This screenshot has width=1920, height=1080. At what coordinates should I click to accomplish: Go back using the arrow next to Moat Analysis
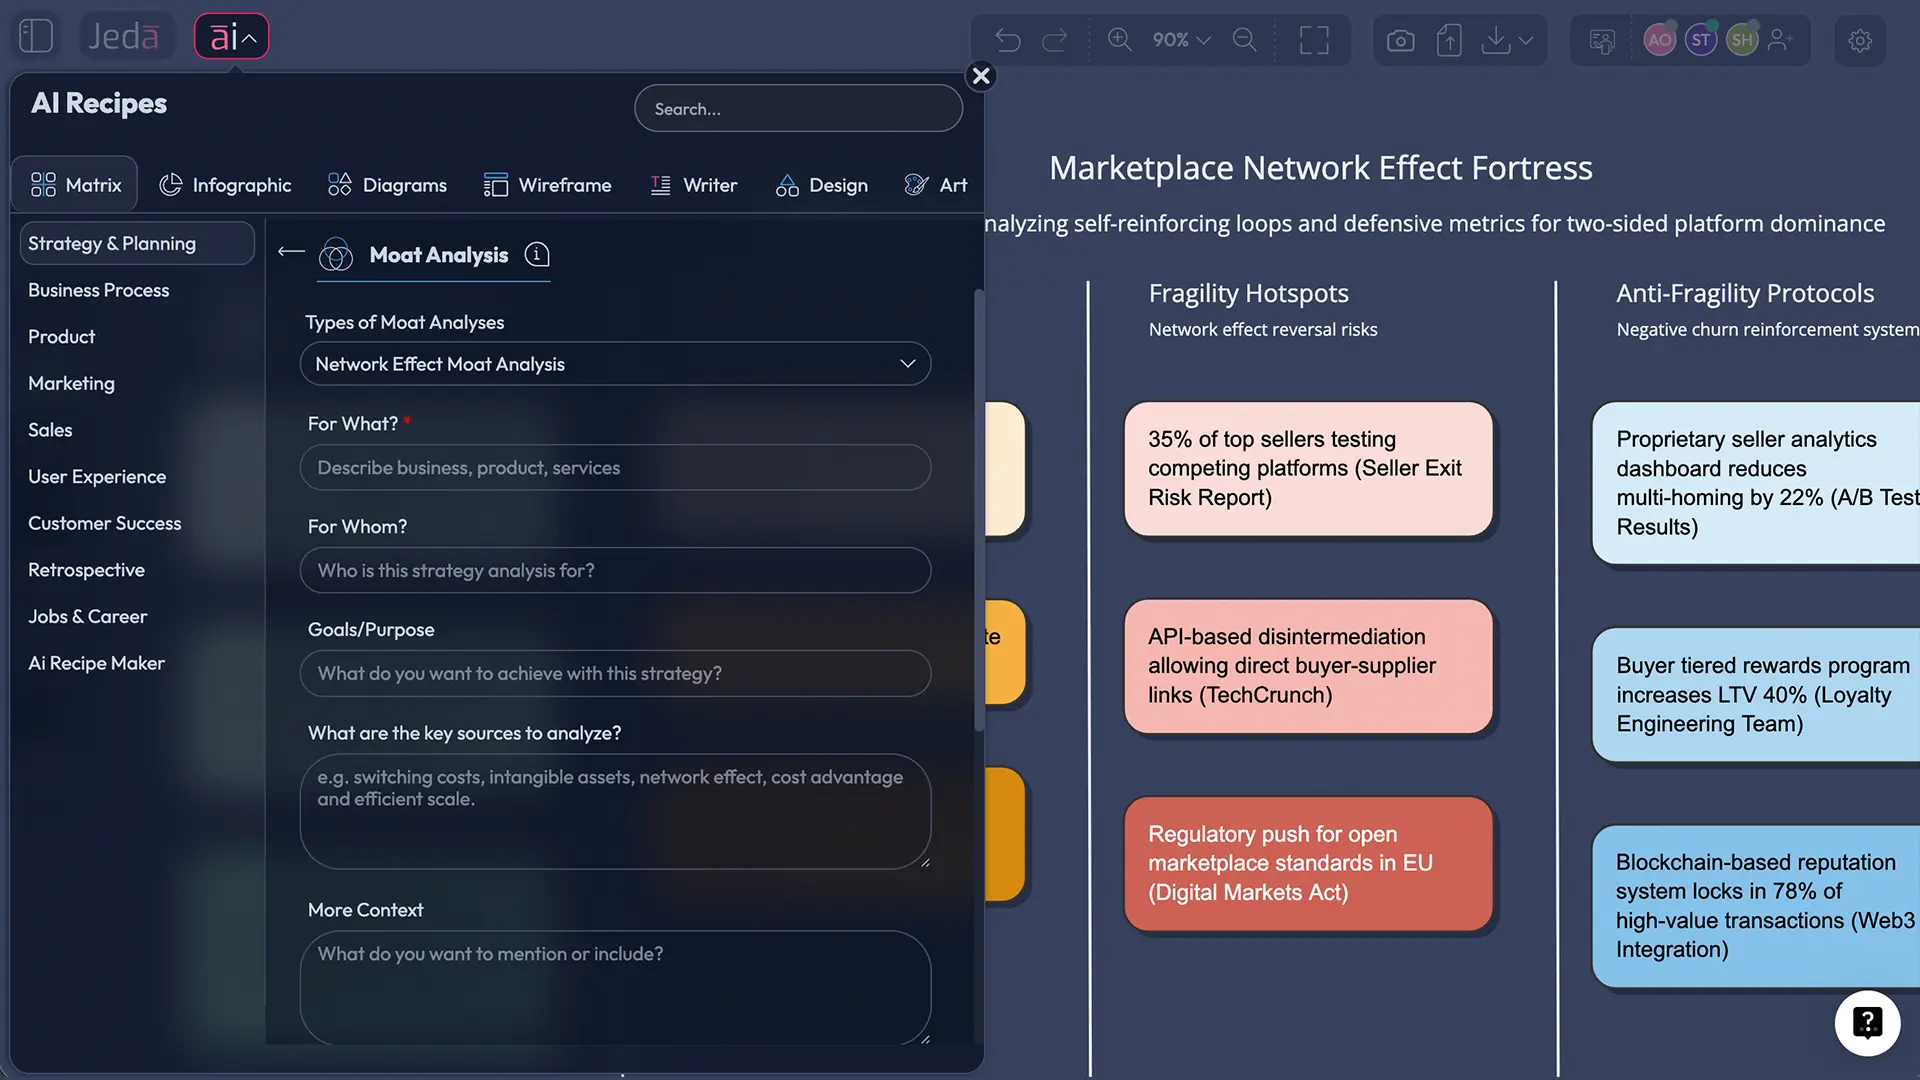[290, 253]
